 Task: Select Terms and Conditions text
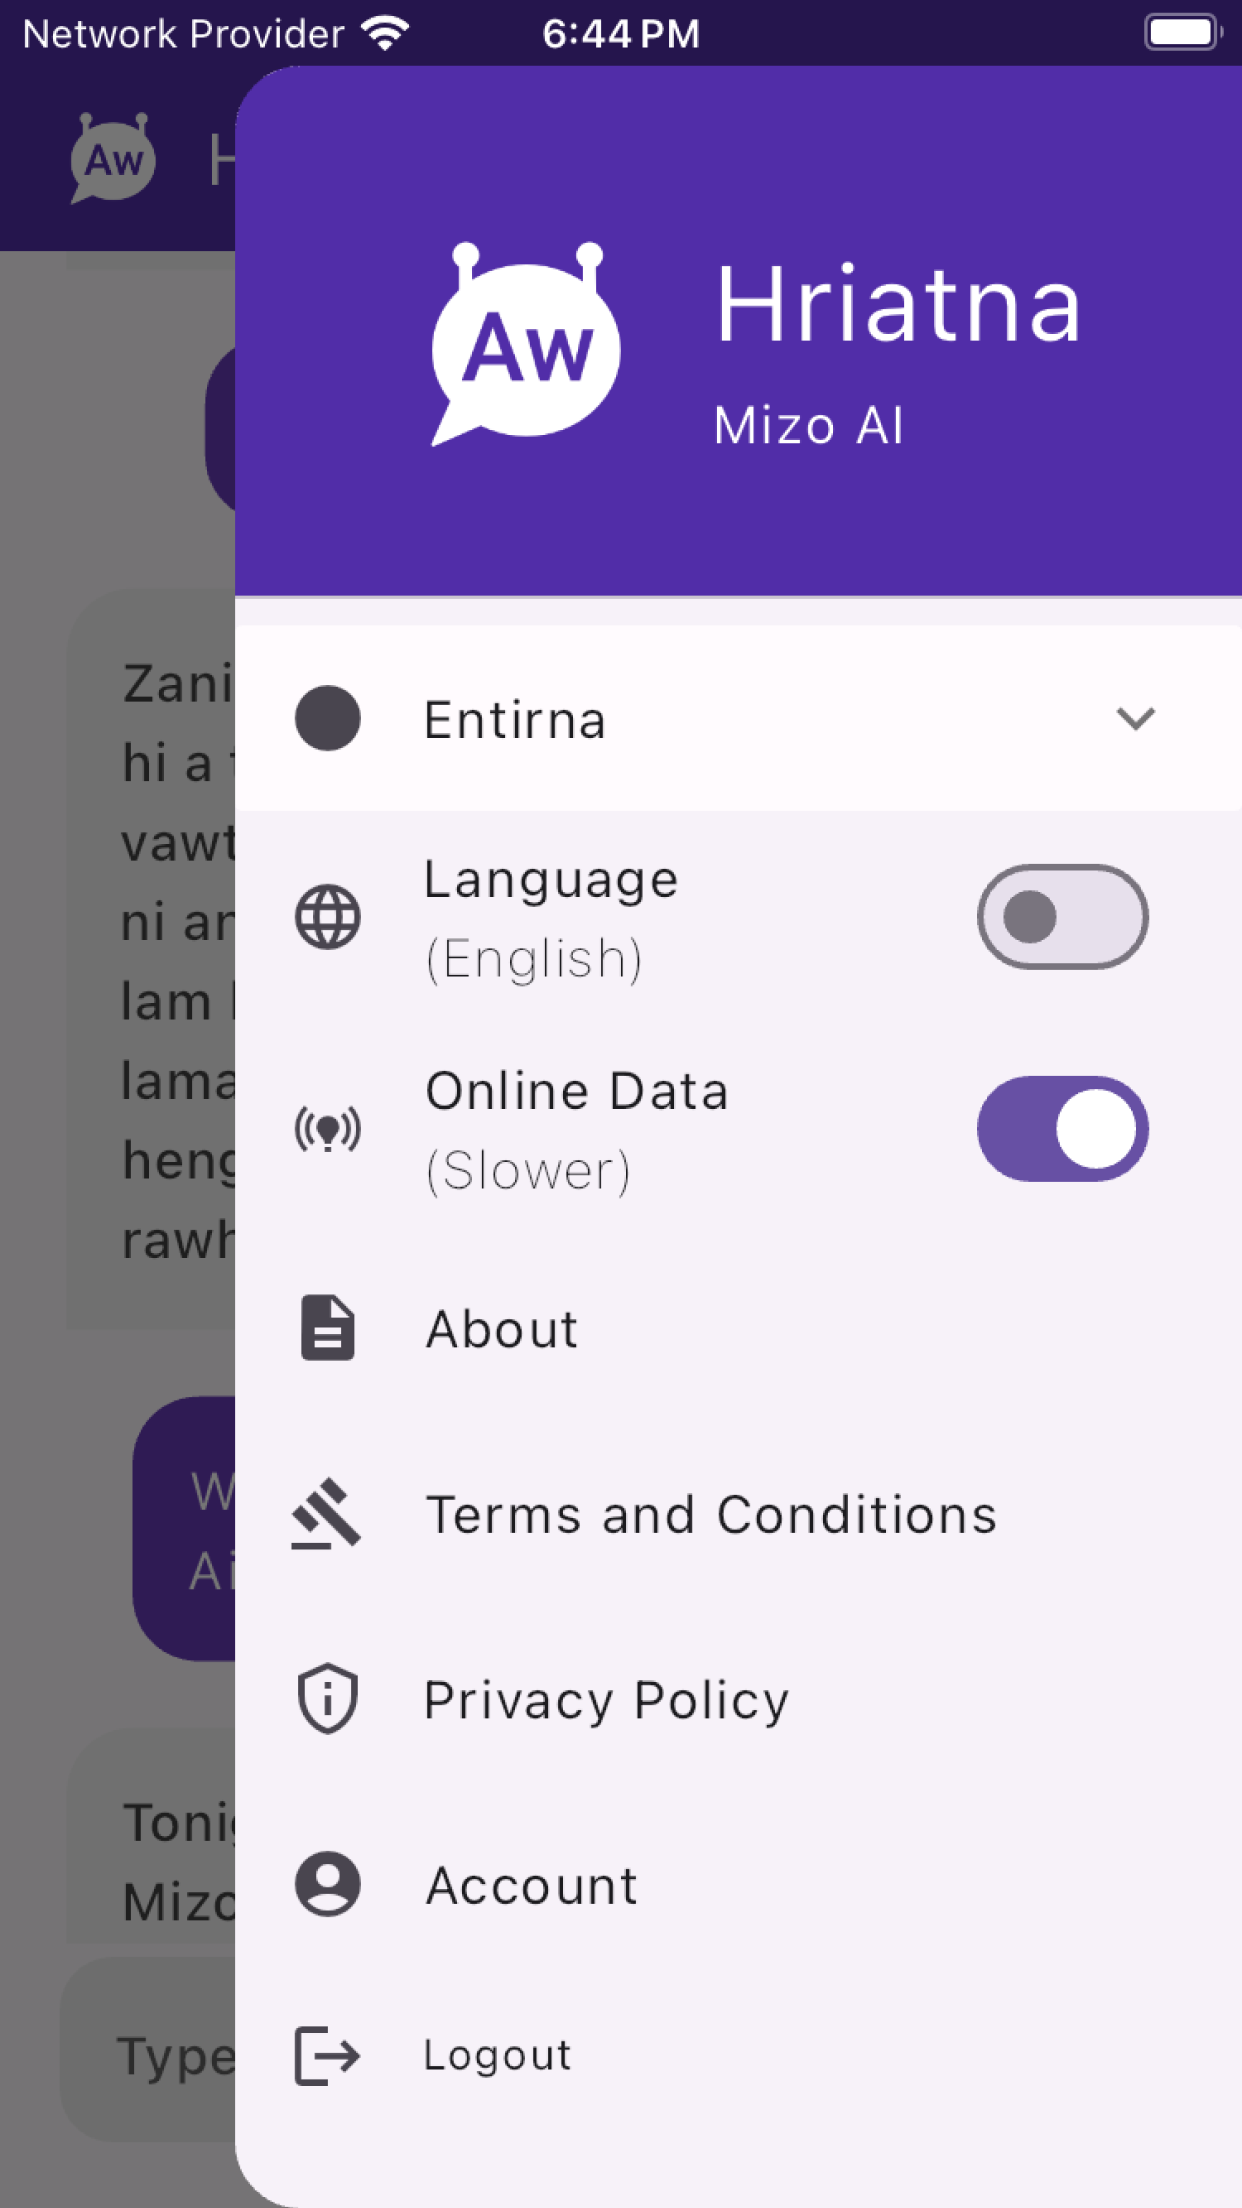(711, 1515)
